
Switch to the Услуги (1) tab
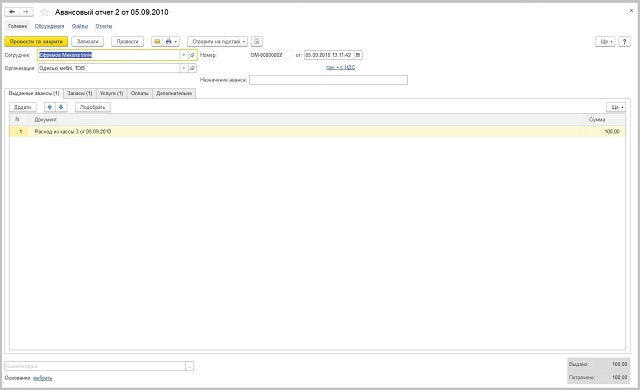pyautogui.click(x=111, y=93)
